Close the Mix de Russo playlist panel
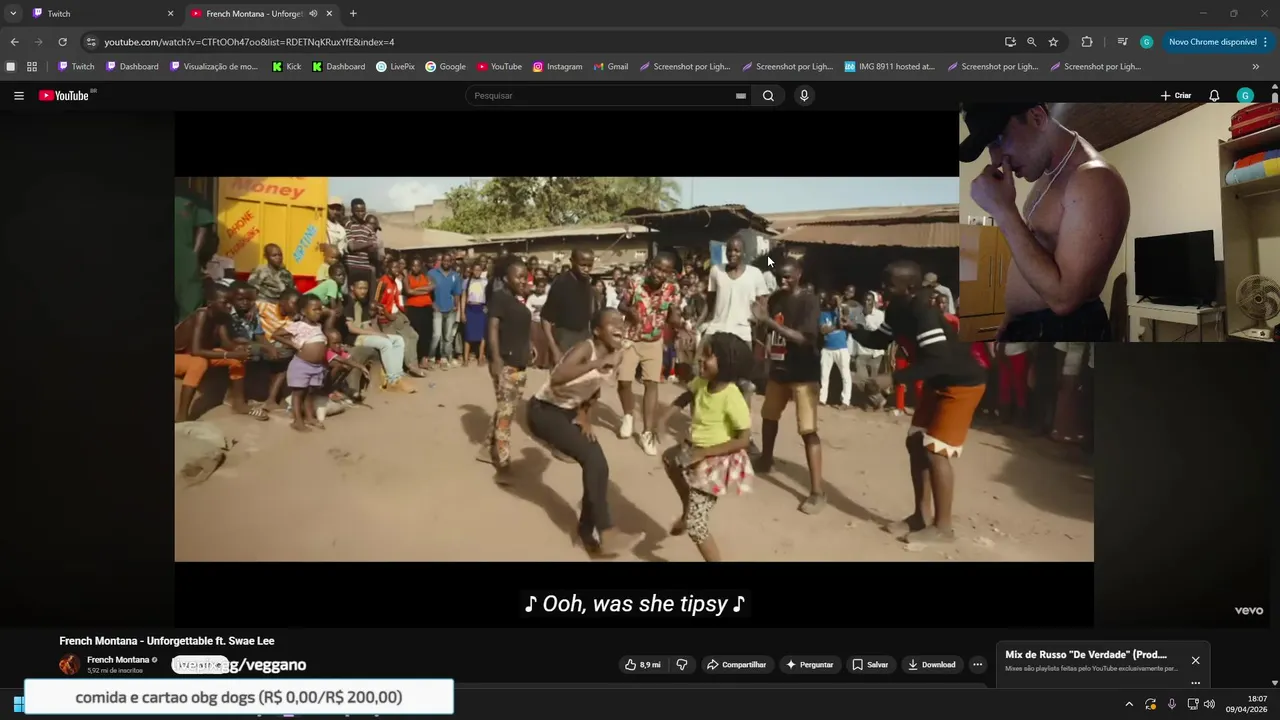 click(1195, 660)
